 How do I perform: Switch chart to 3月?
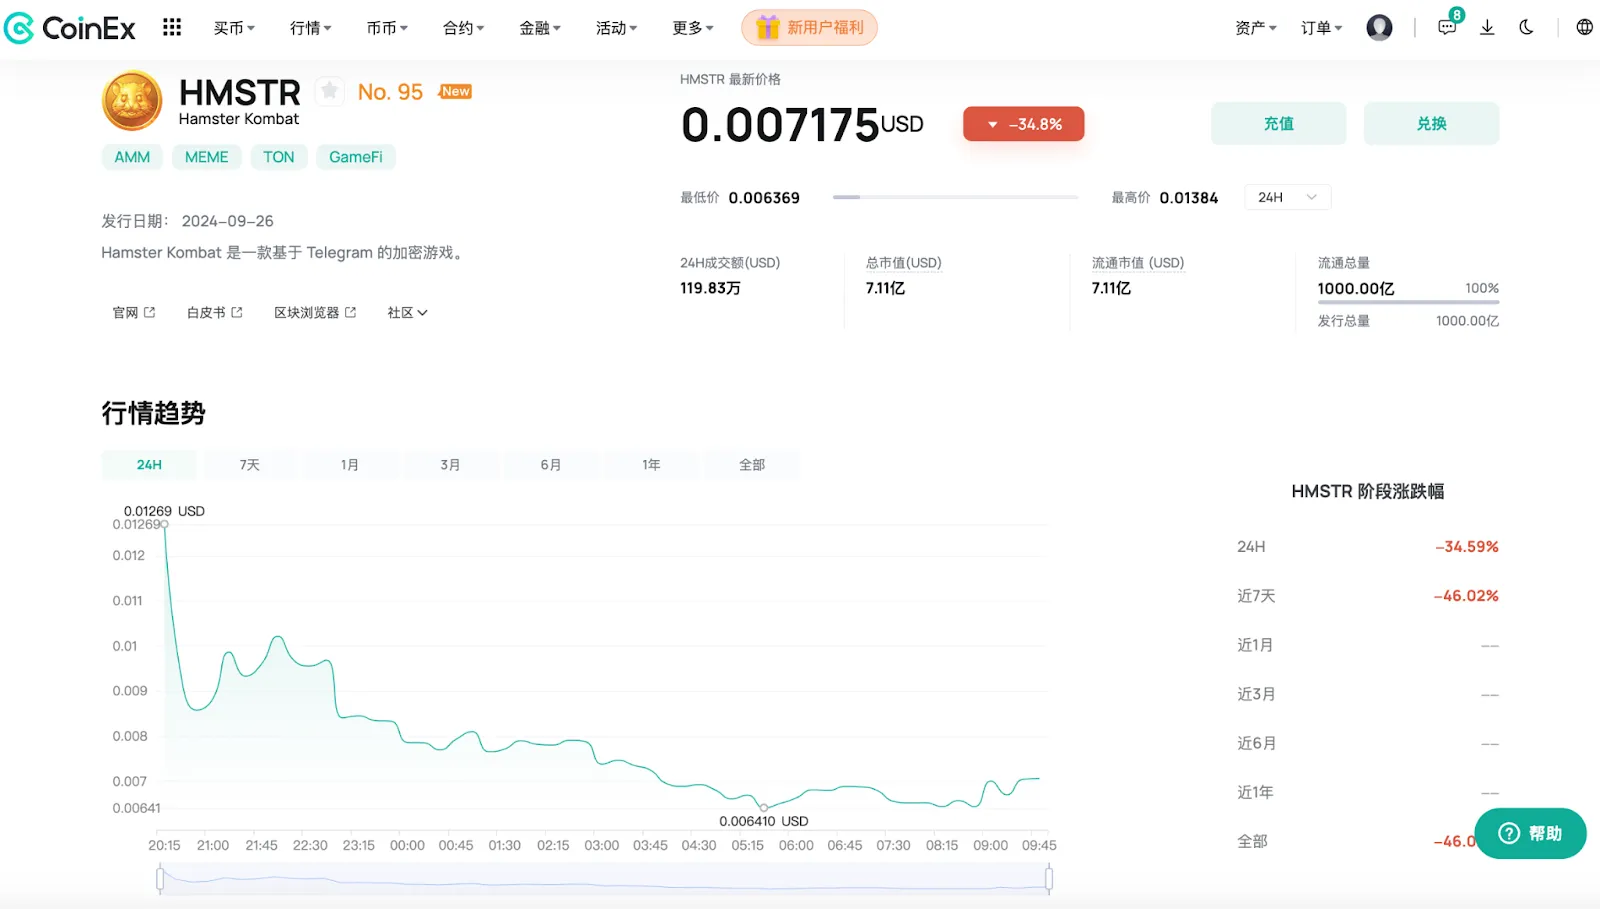[450, 465]
